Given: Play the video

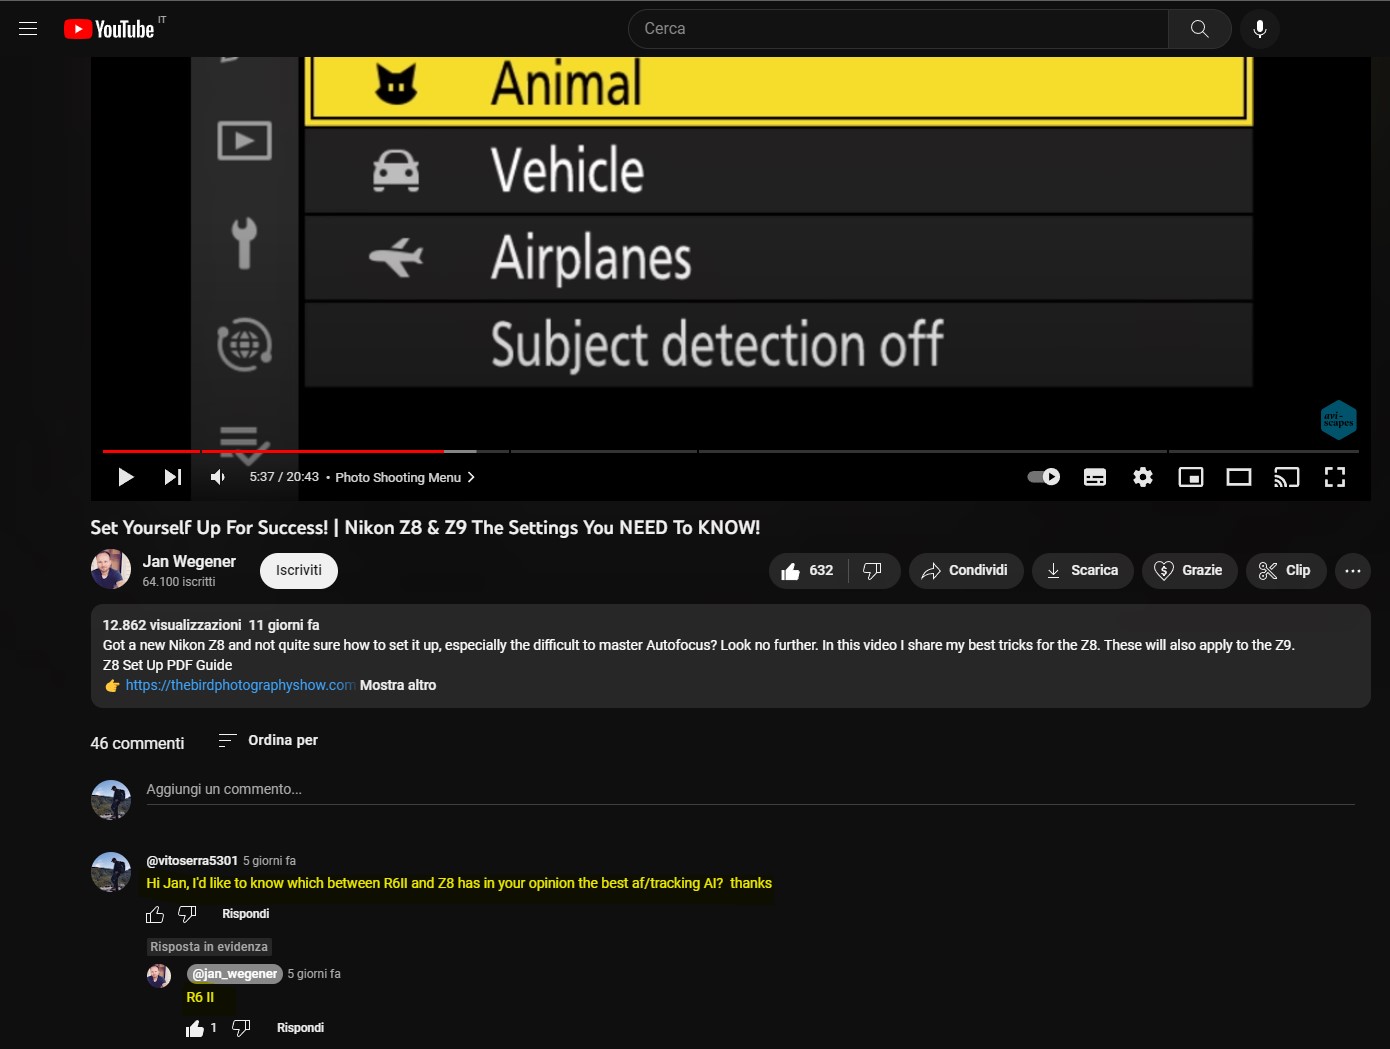Looking at the screenshot, I should coord(126,477).
